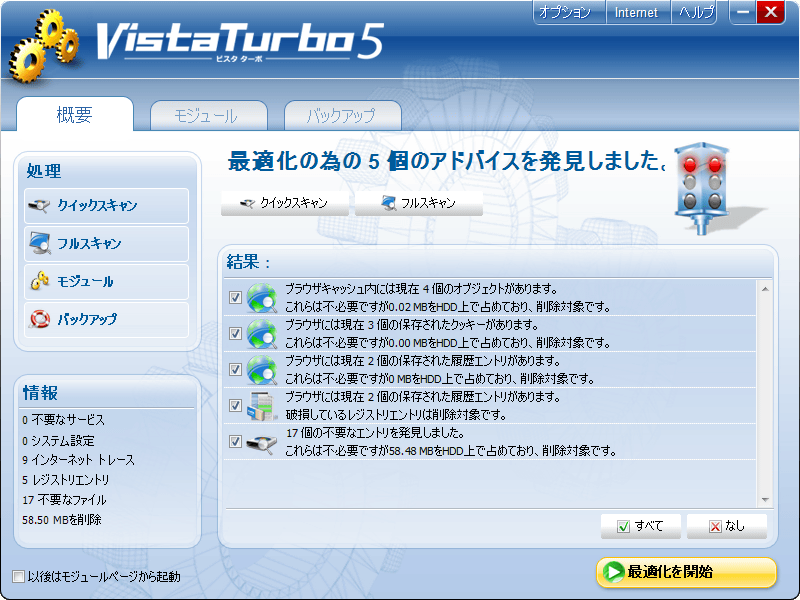The width and height of the screenshot is (800, 600).
Task: Enable 以後はモジュールページから起動 checkbox
Action: [x=18, y=577]
